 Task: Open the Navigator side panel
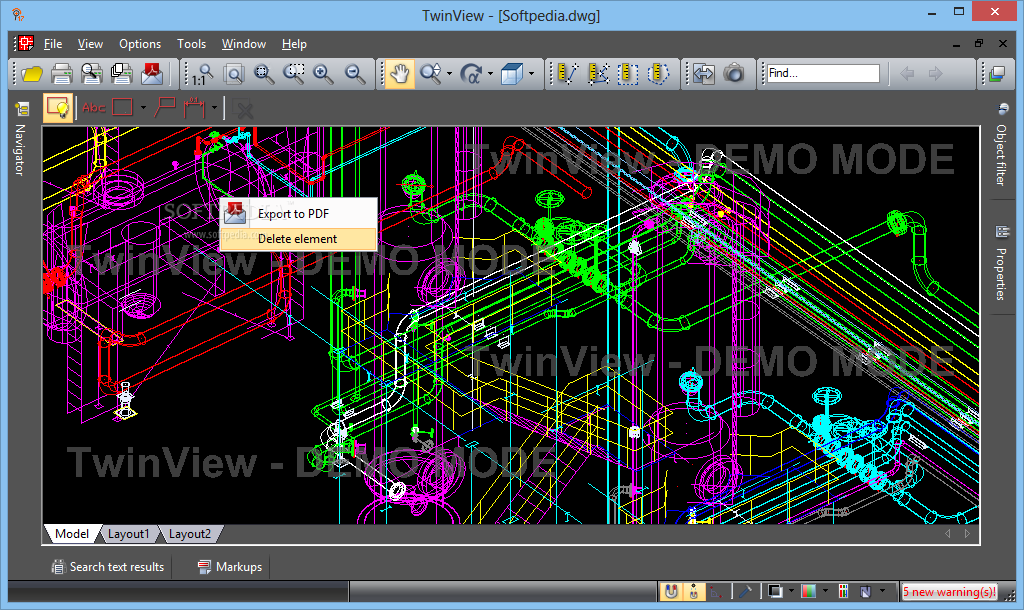pyautogui.click(x=22, y=139)
